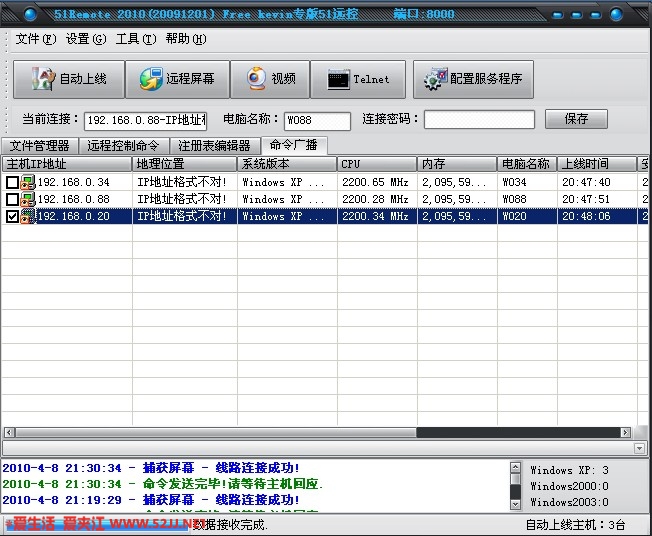Switch to the 注册表编辑器 tab
652x536 pixels.
(x=214, y=146)
